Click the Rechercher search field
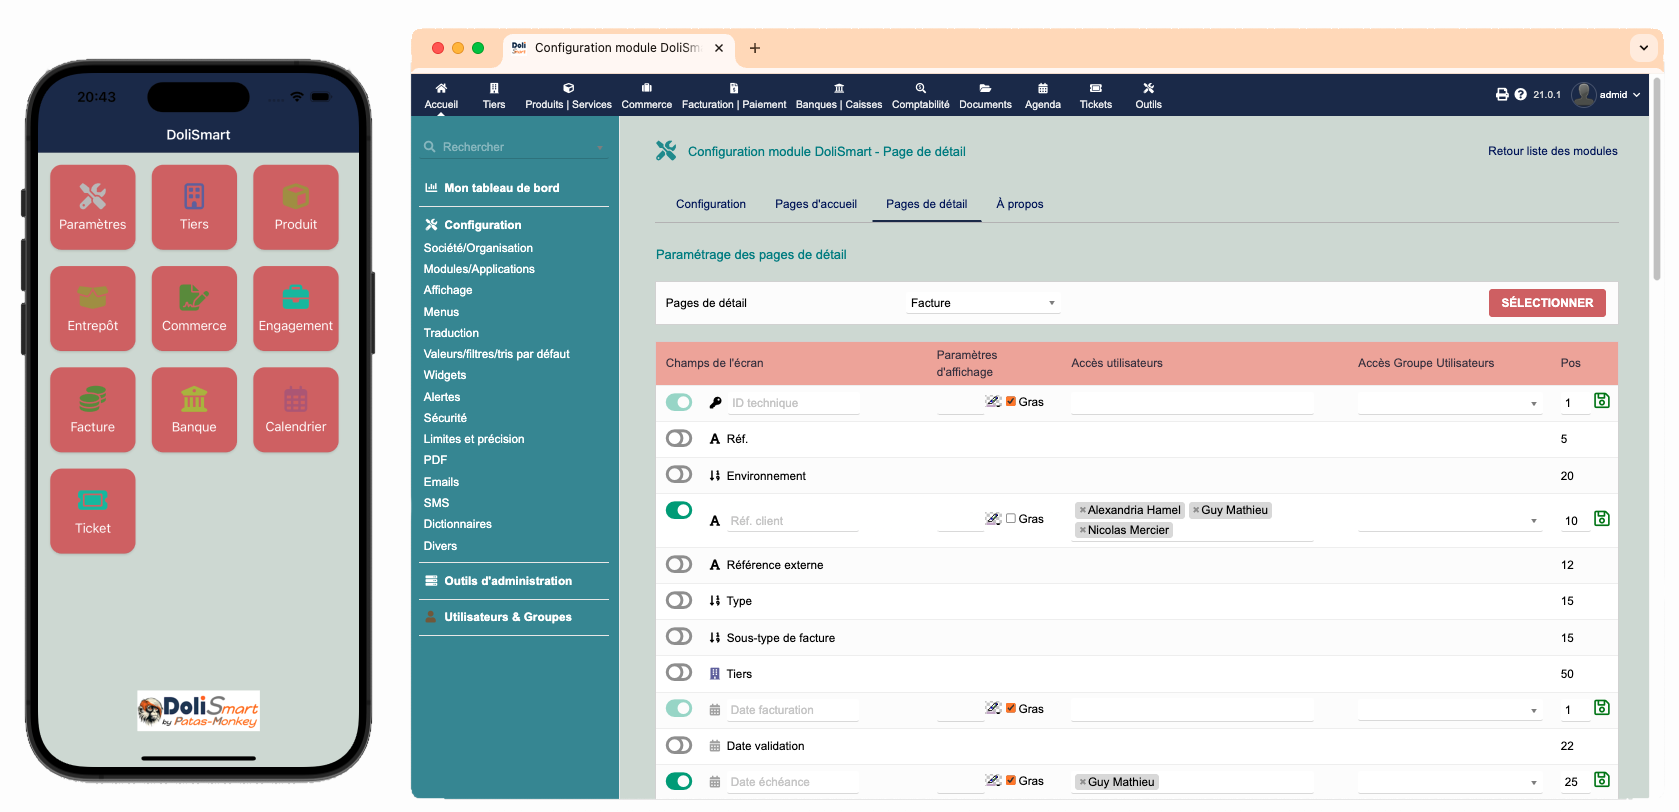The height and width of the screenshot is (812, 1679). coord(513,147)
